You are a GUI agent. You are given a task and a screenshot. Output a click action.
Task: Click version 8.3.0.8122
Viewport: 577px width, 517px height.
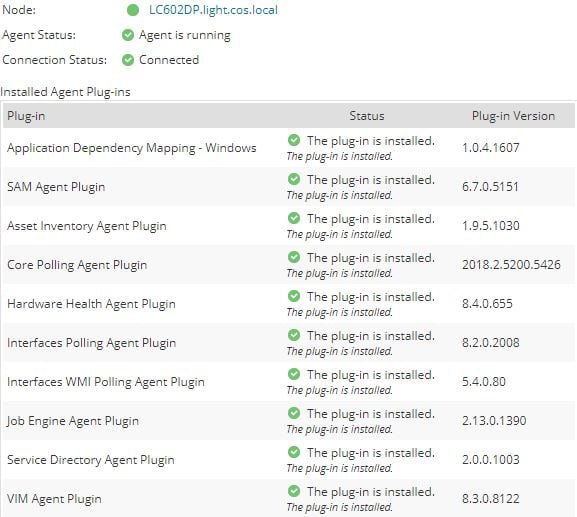point(491,499)
